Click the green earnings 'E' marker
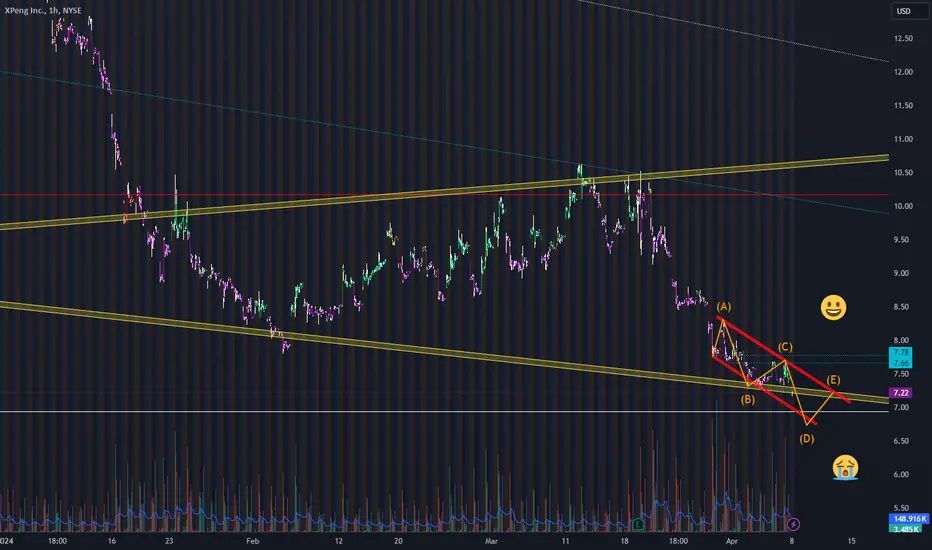 point(638,524)
